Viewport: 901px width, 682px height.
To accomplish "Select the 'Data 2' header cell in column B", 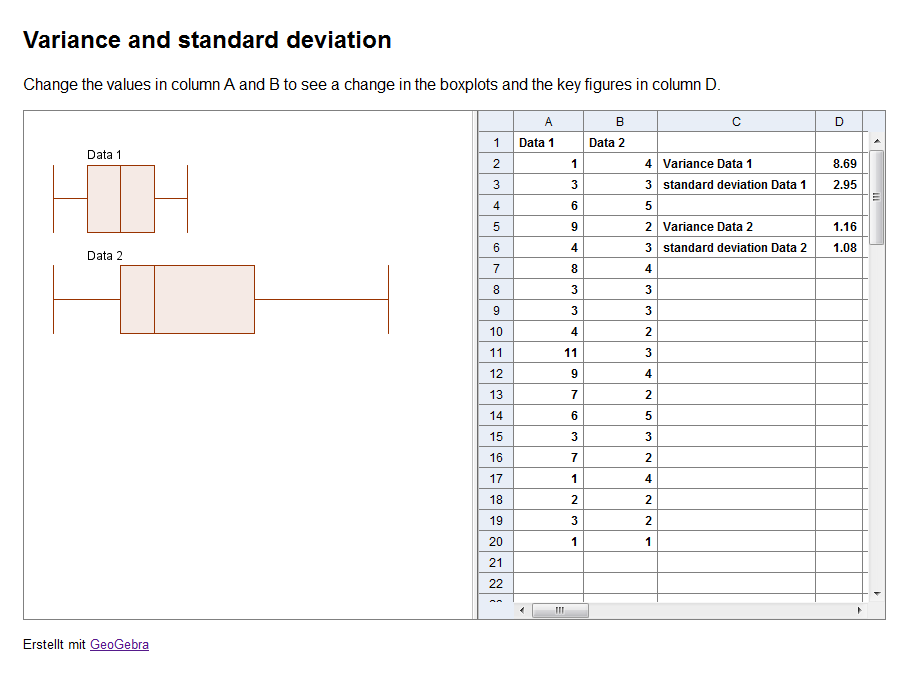I will (620, 142).
